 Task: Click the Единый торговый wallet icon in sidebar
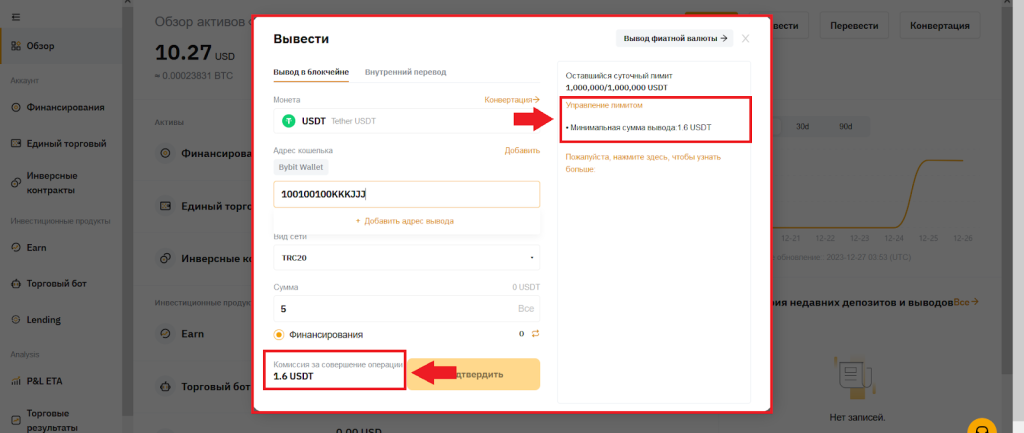[16, 143]
